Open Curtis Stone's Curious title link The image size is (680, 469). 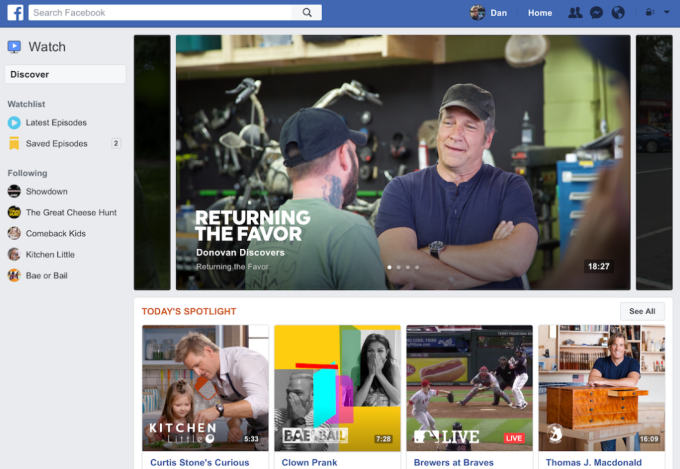click(x=200, y=462)
